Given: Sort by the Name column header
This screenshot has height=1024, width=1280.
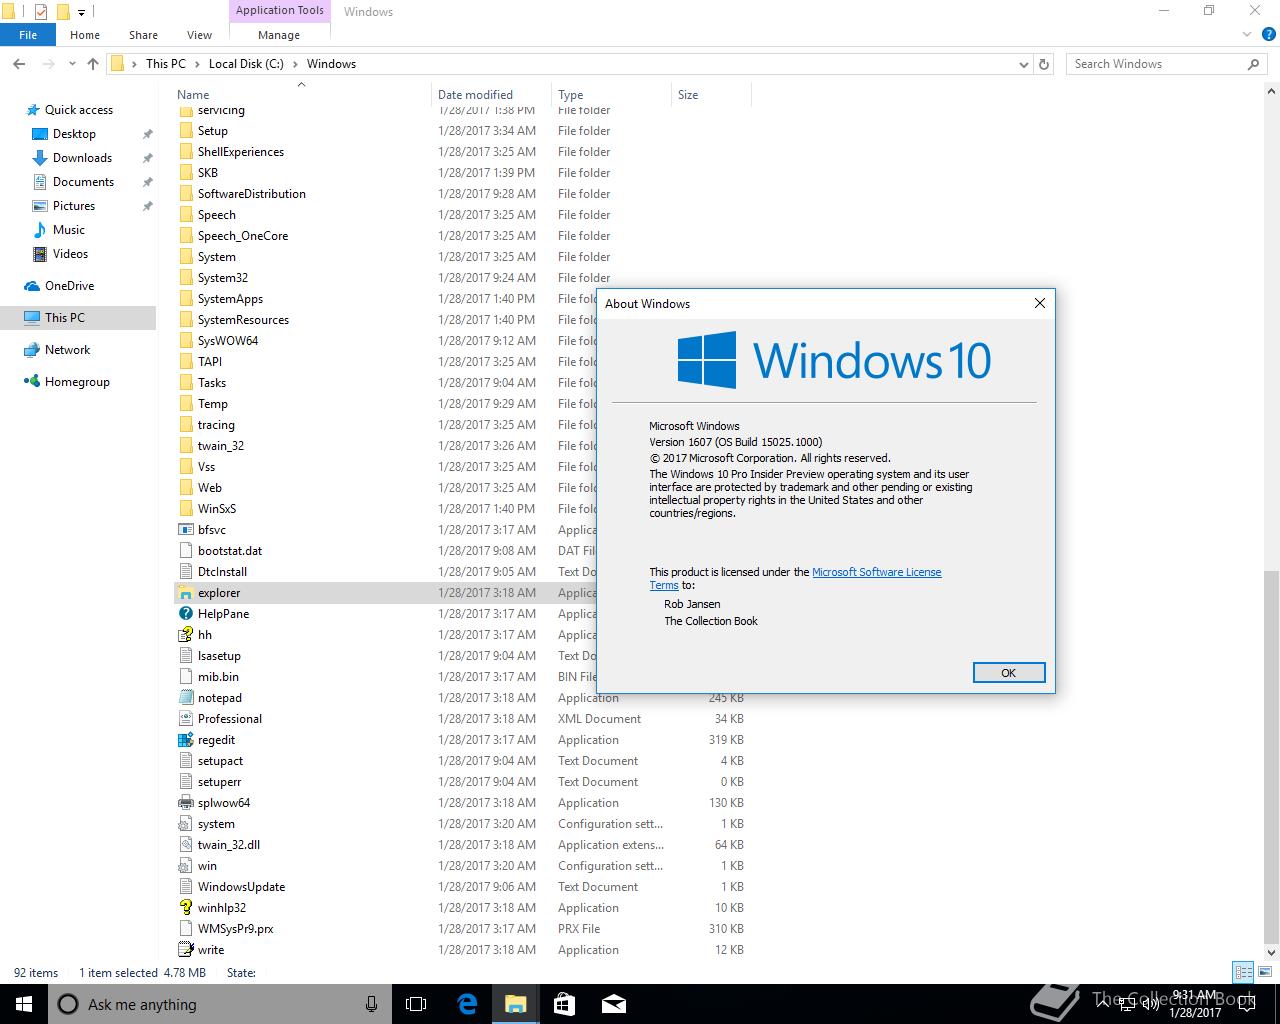Looking at the screenshot, I should point(303,95).
